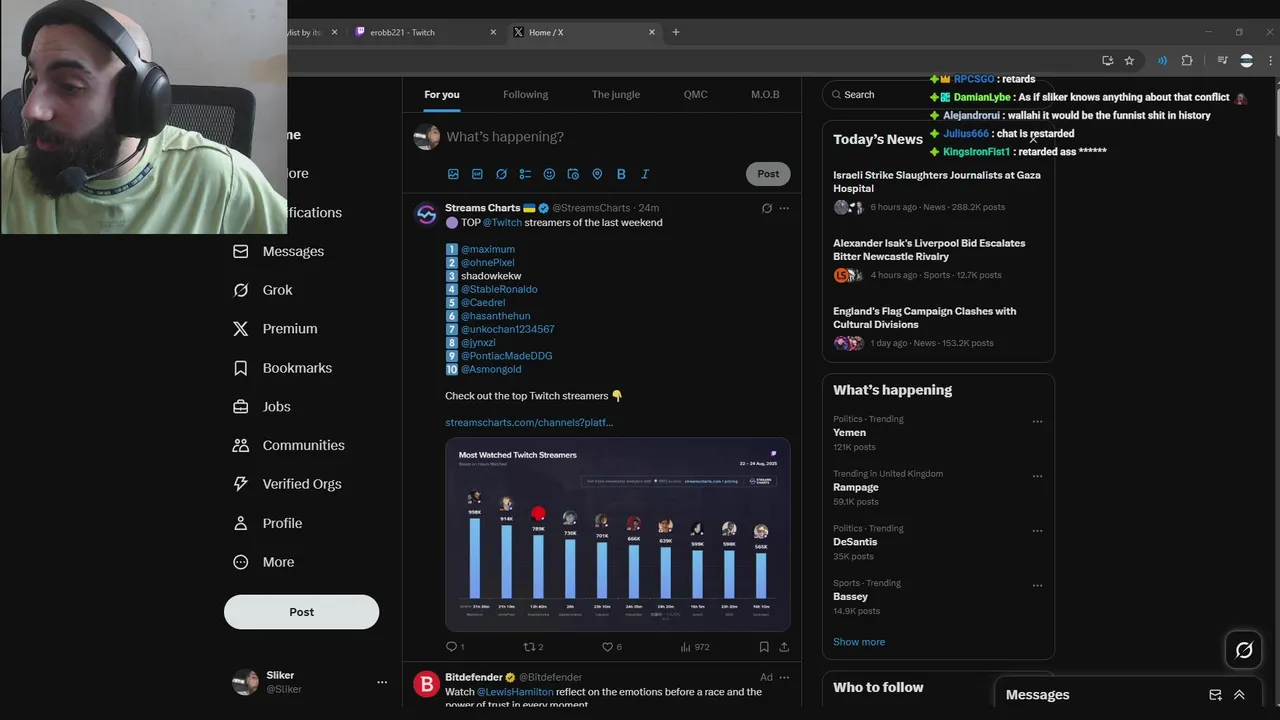Show more trends

click(x=859, y=642)
